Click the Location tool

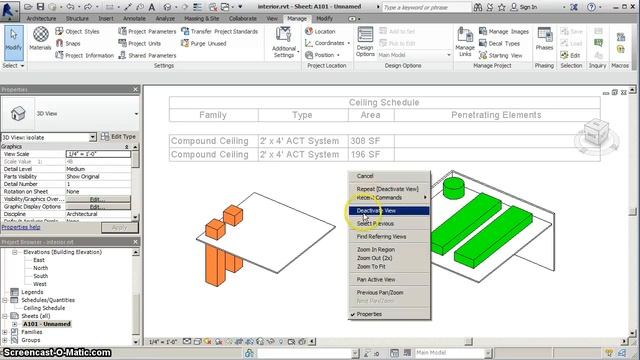tap(320, 31)
